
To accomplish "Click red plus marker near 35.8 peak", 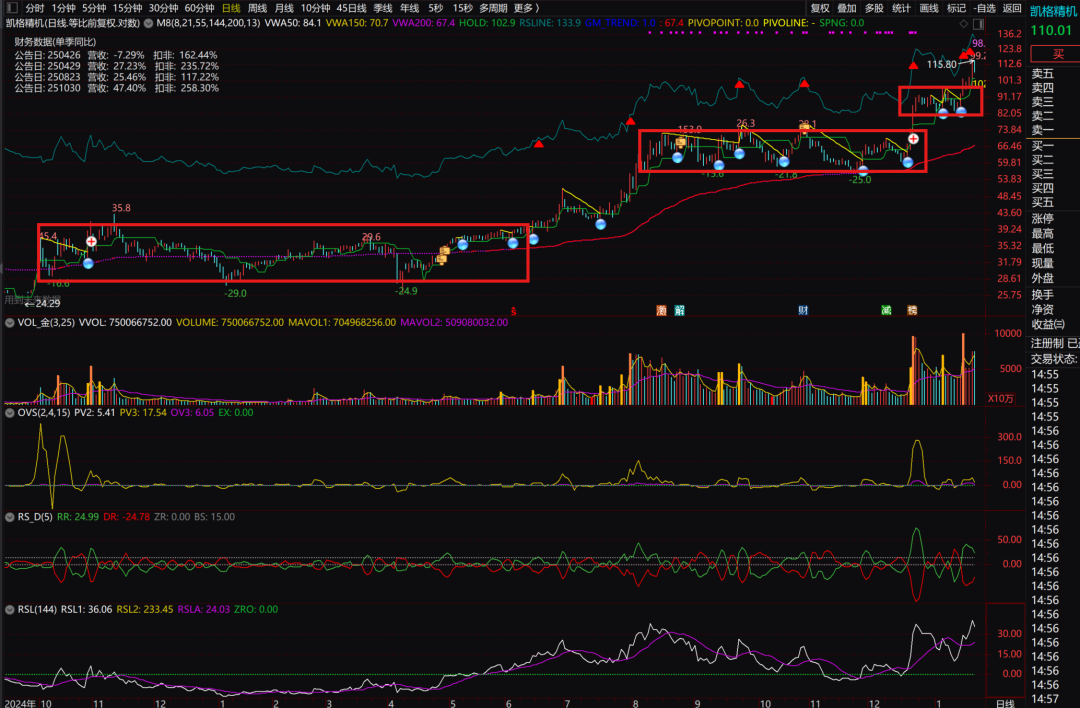I will [92, 241].
